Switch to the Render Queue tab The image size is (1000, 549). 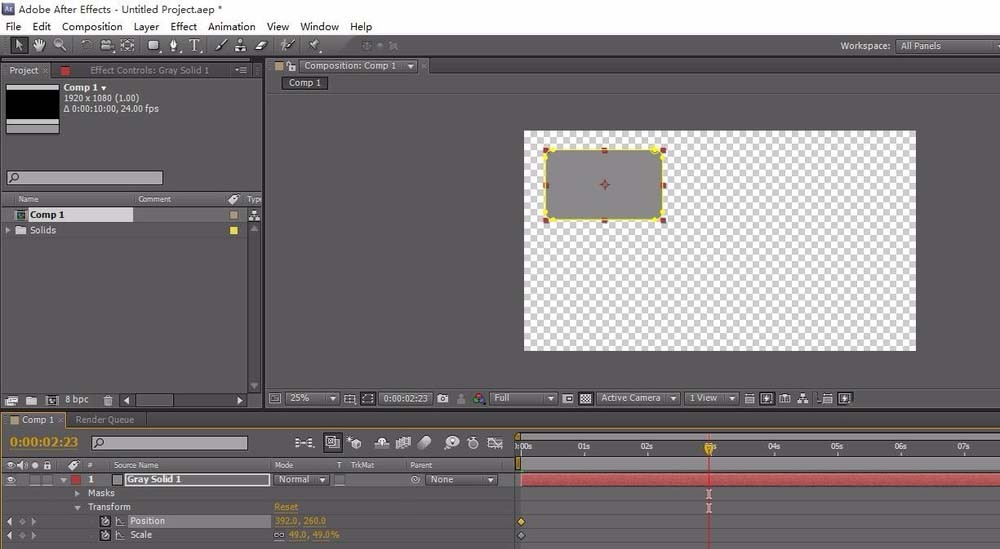pos(104,420)
